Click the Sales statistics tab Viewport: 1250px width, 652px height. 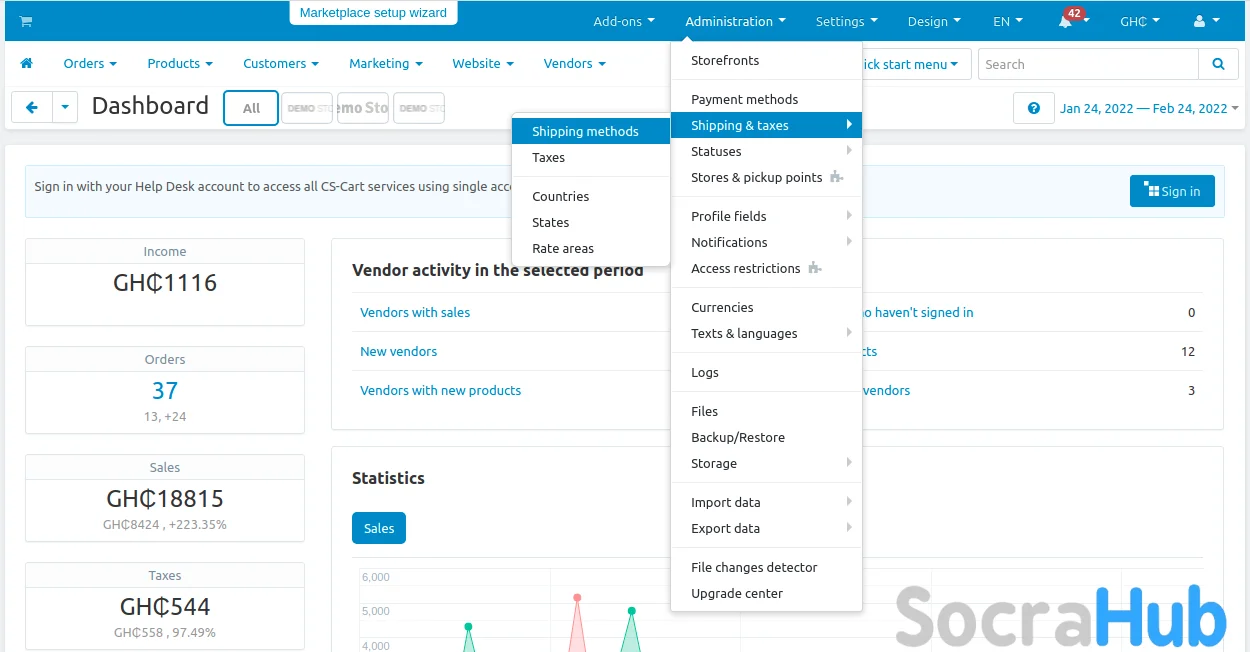[x=378, y=528]
